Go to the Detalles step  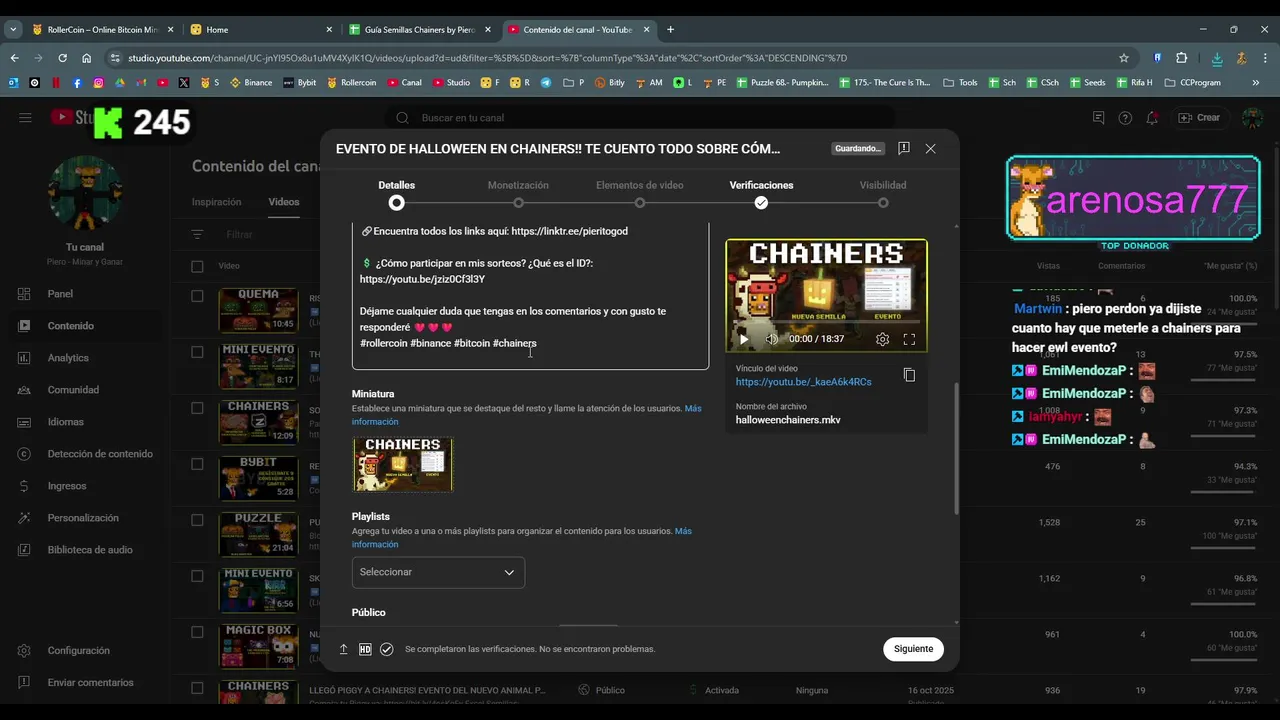tap(396, 193)
